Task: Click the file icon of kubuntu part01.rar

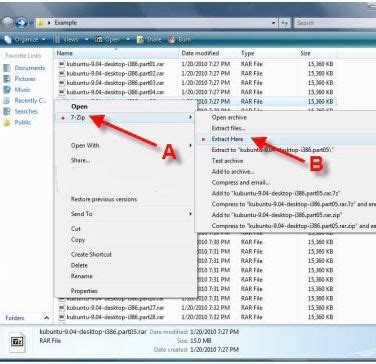Action: pos(62,64)
